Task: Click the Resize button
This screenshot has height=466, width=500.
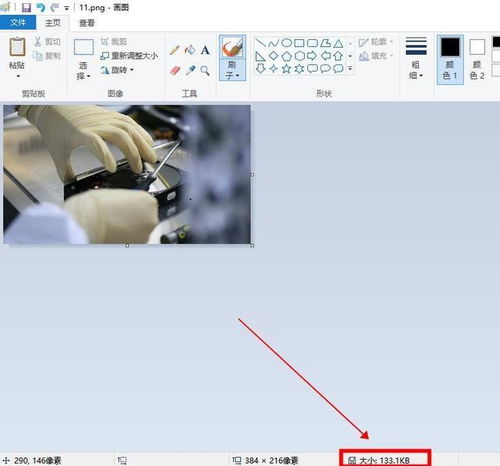Action: click(129, 56)
